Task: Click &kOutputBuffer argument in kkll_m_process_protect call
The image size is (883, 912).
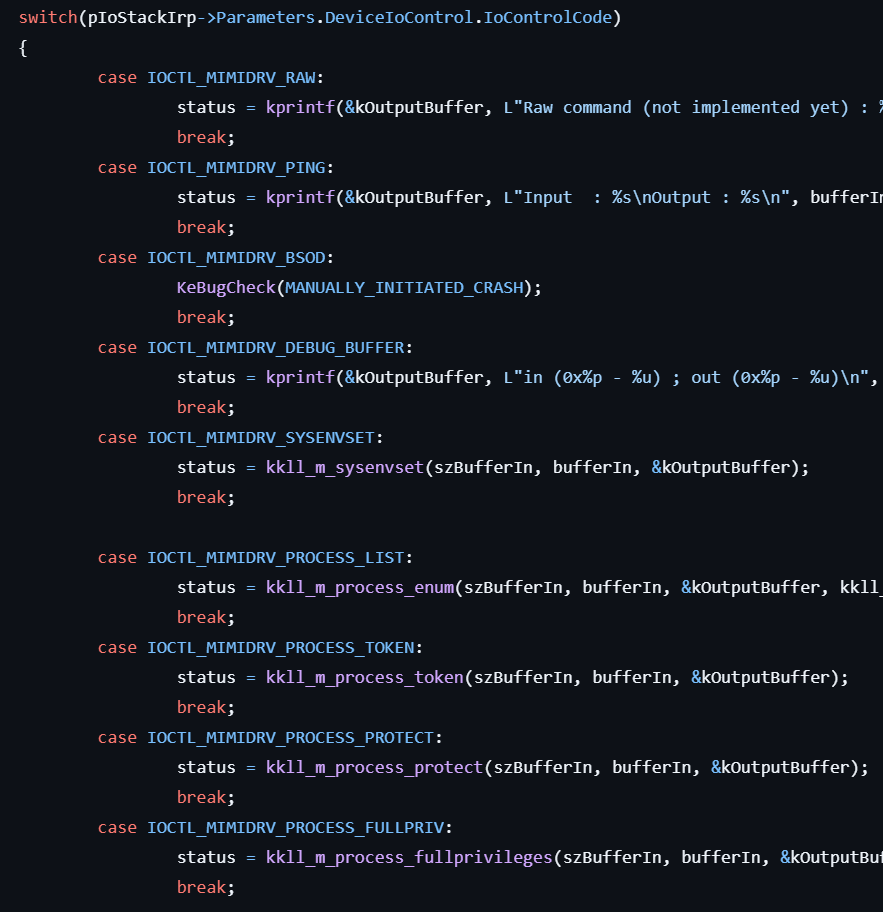Action: (x=779, y=768)
